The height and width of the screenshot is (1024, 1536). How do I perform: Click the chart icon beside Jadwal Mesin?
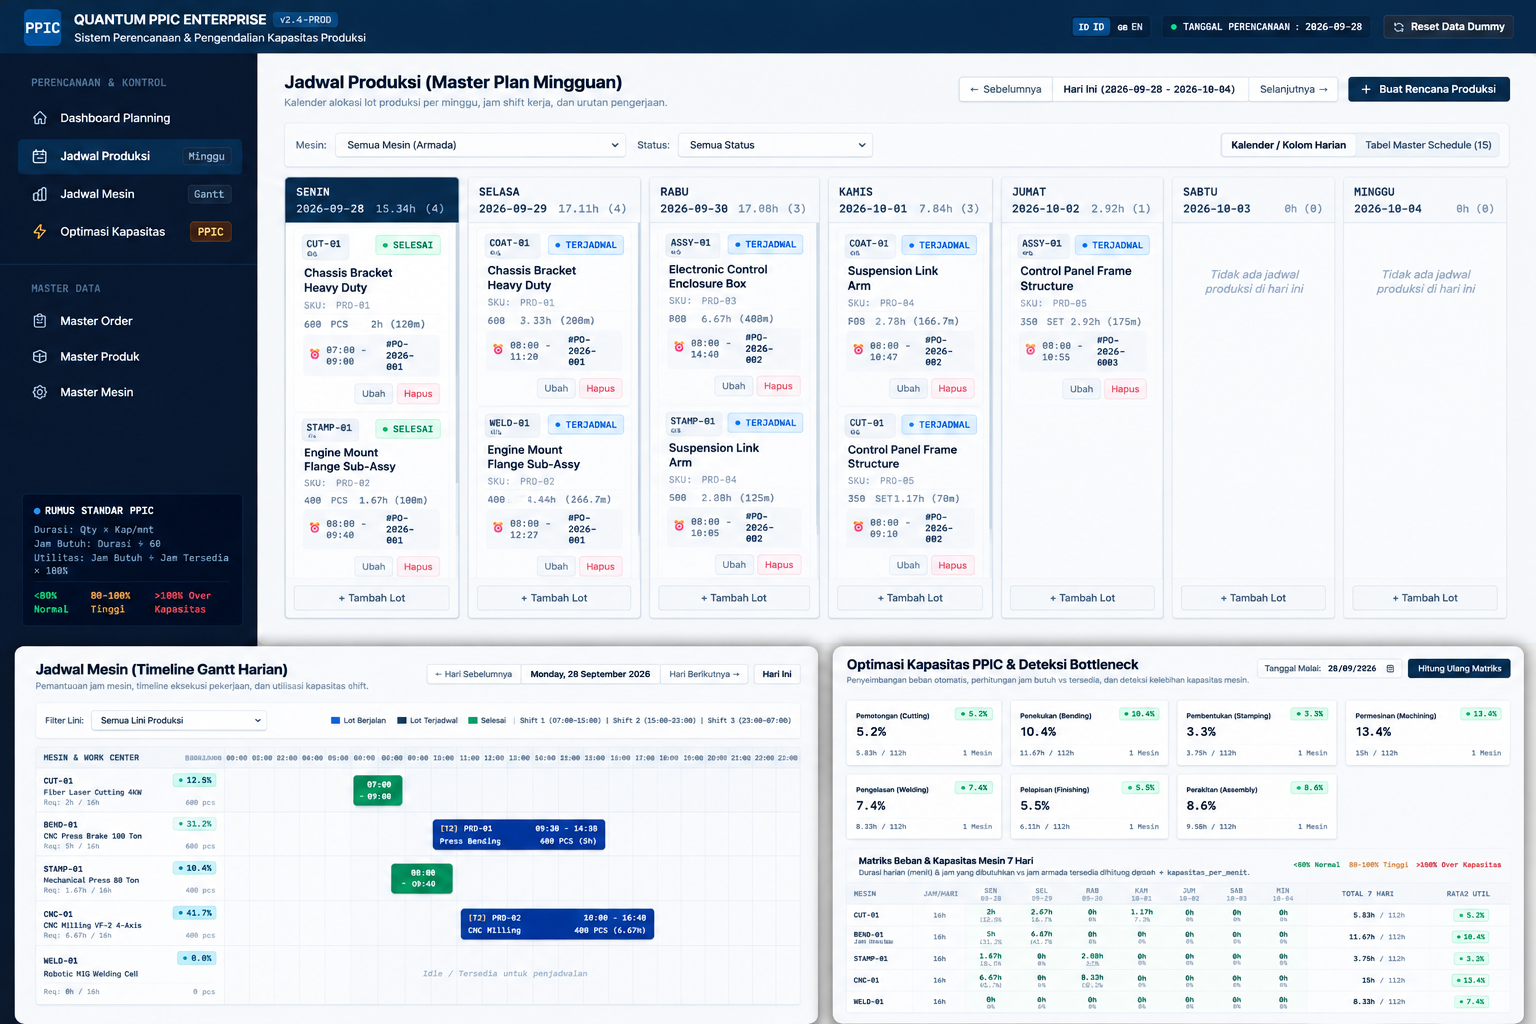pyautogui.click(x=40, y=194)
